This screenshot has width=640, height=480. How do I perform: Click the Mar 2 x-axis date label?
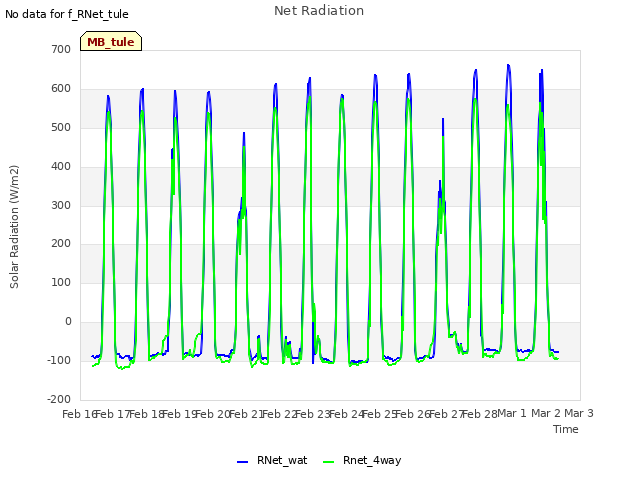pyautogui.click(x=546, y=413)
